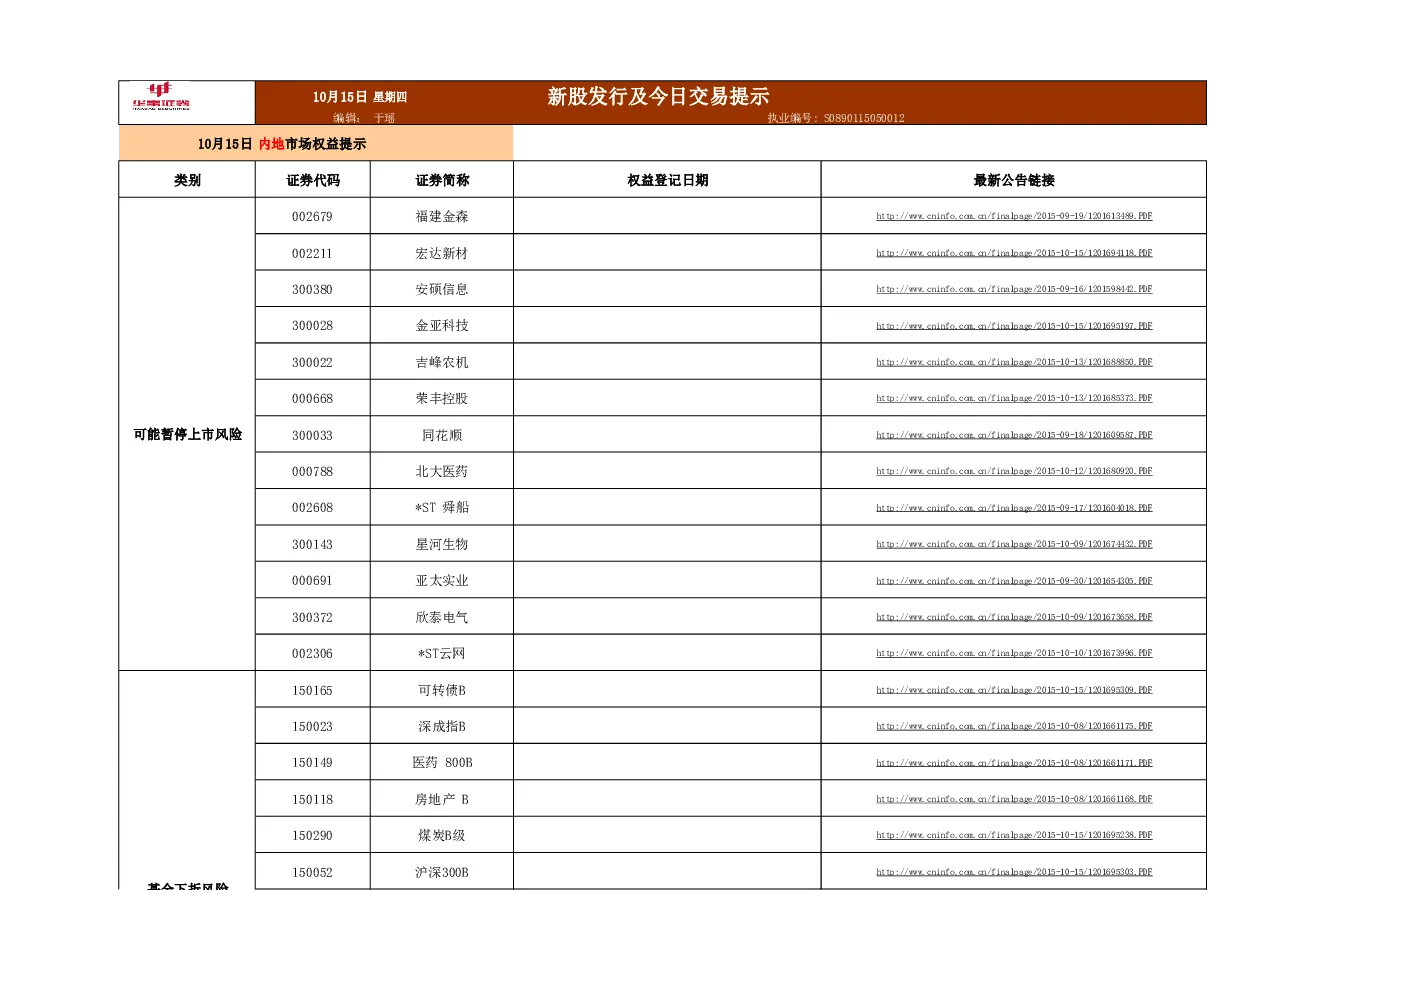
Task: Click the 证券简称 column header
Action: (x=442, y=180)
